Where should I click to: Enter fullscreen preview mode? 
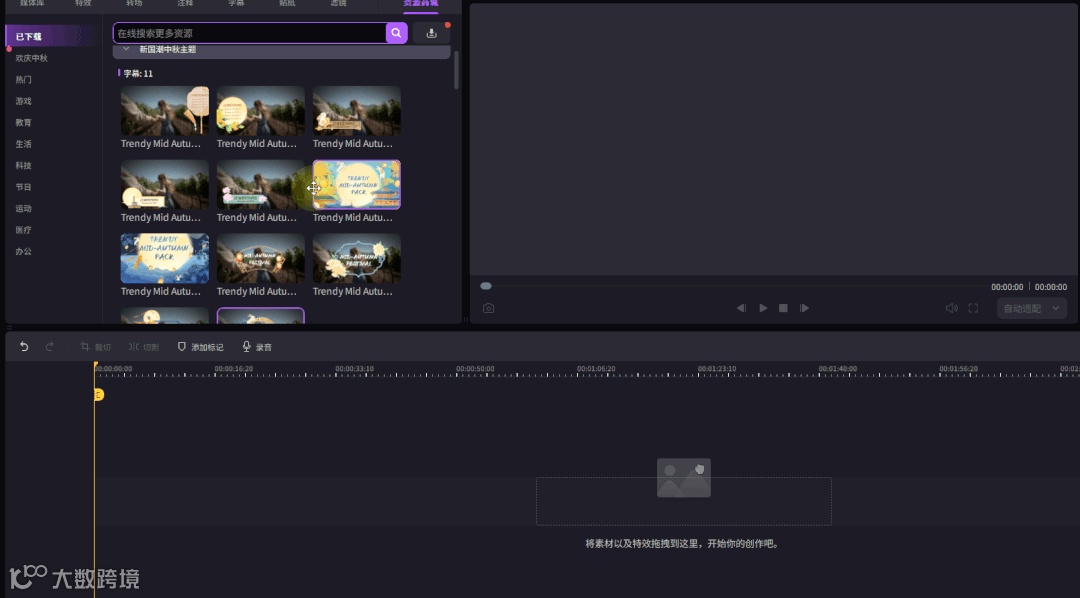click(x=973, y=308)
